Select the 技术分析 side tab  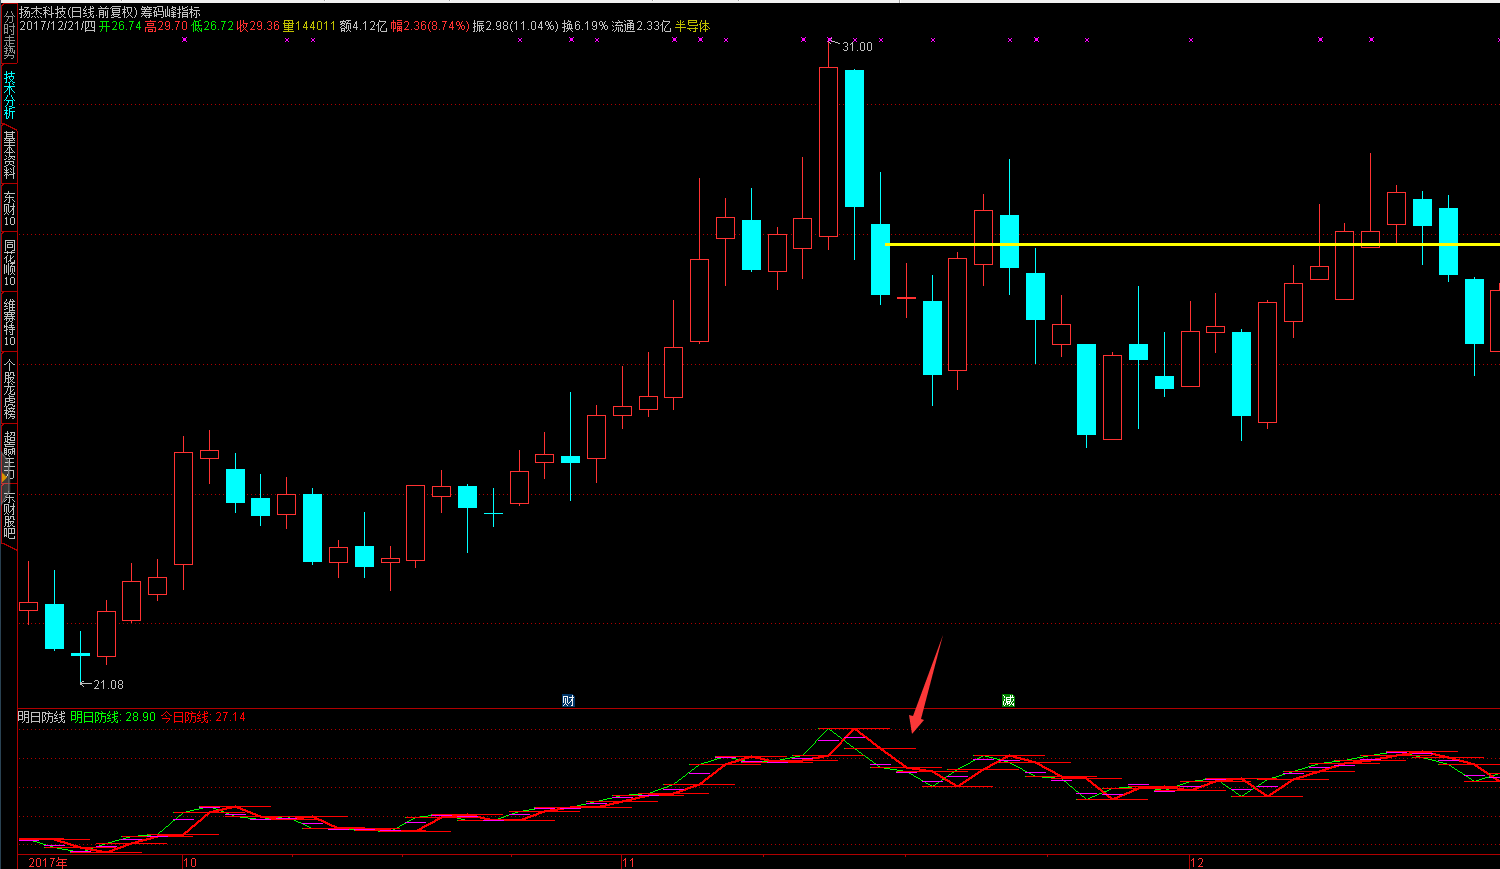point(9,95)
